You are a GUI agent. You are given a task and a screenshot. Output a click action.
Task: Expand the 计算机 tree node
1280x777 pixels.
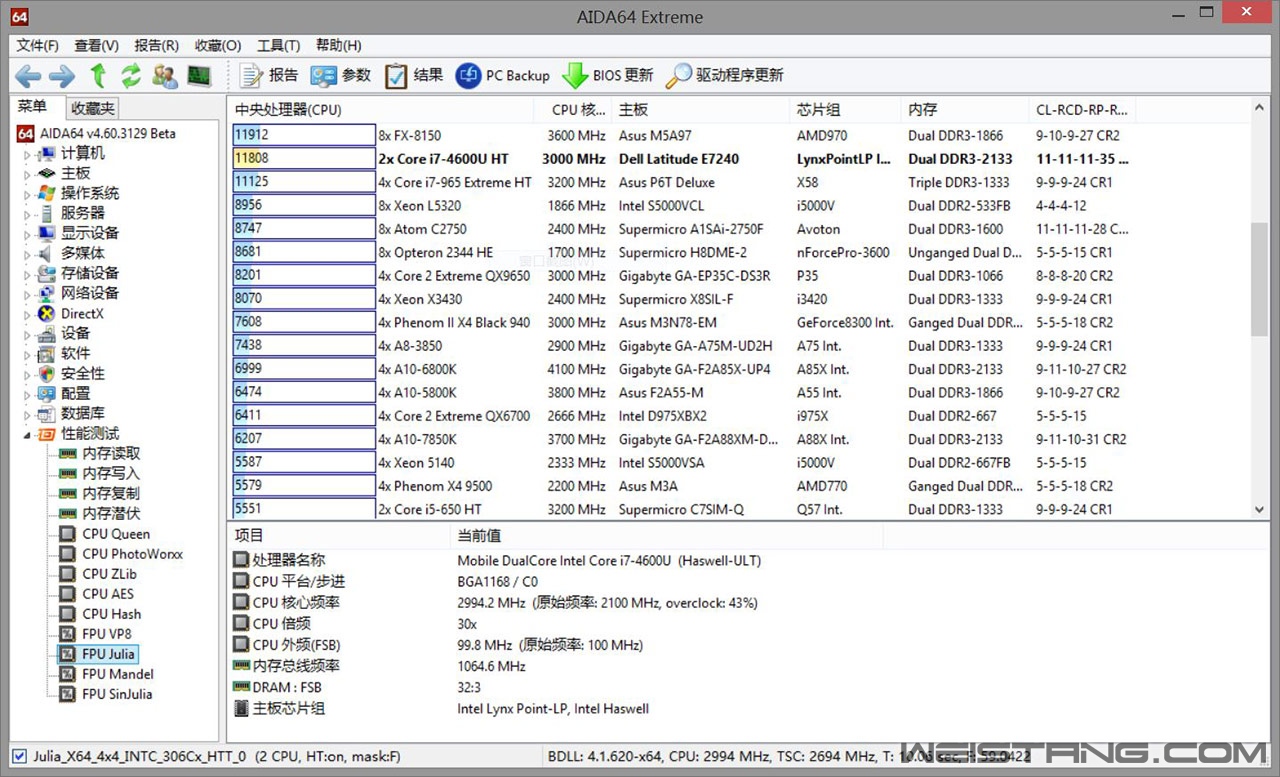click(x=28, y=154)
